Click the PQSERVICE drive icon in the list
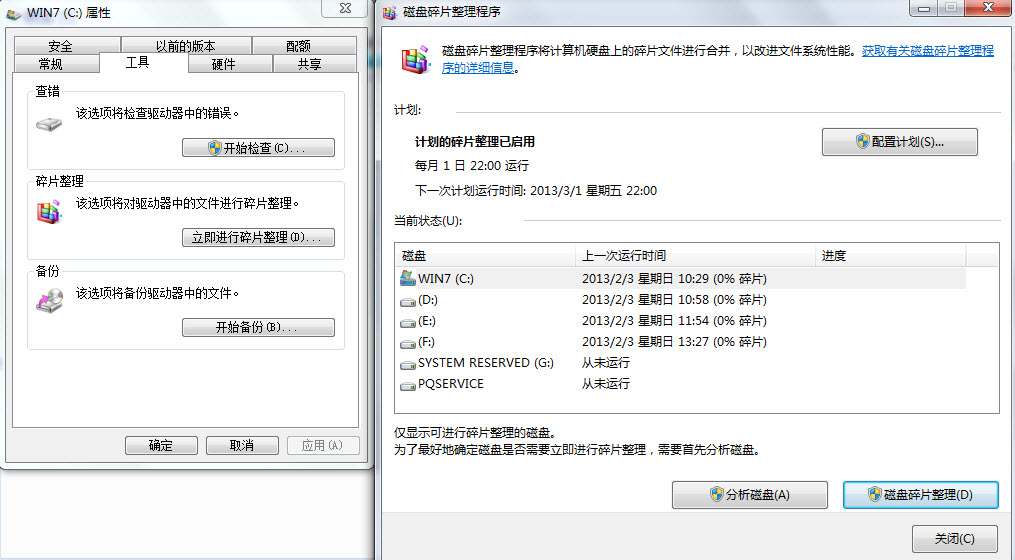The height and width of the screenshot is (560, 1015). point(408,385)
